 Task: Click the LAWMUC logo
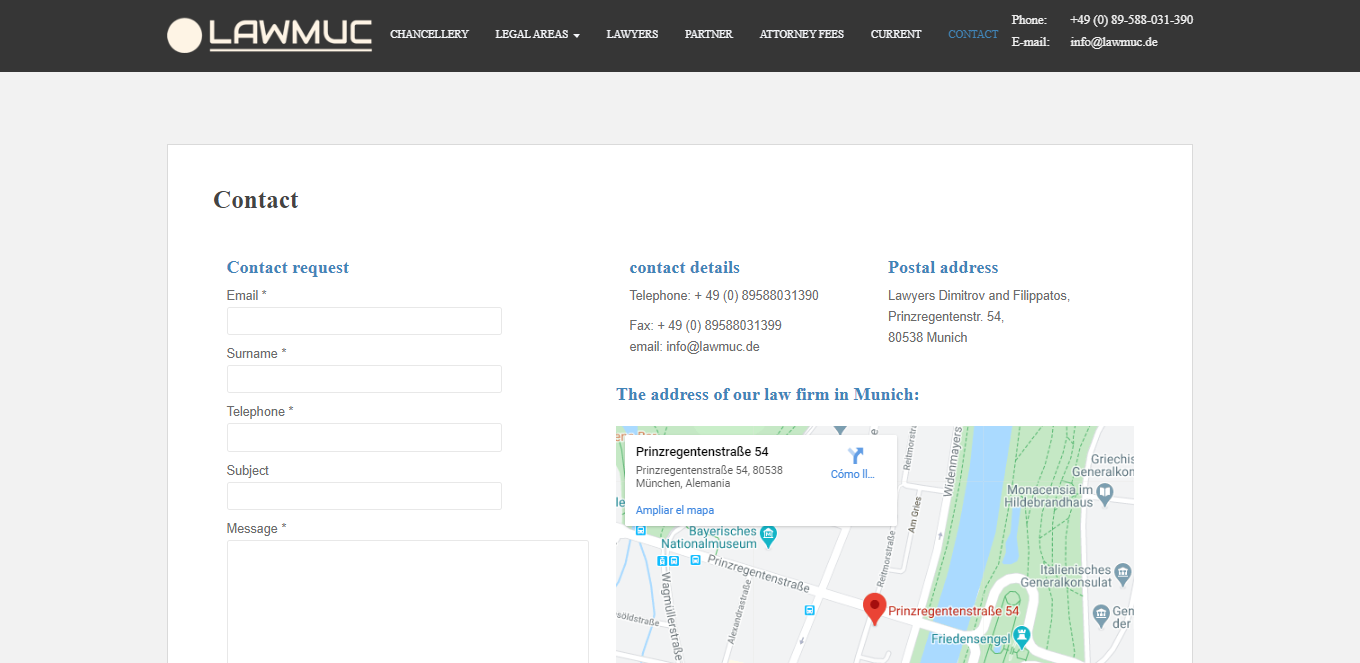click(269, 35)
